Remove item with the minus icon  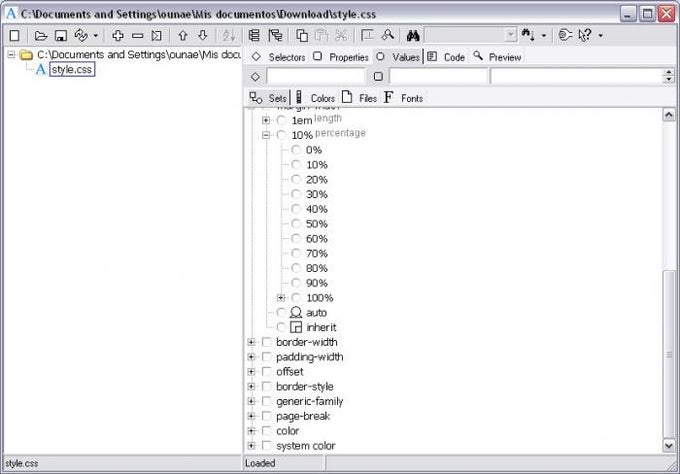(x=137, y=36)
